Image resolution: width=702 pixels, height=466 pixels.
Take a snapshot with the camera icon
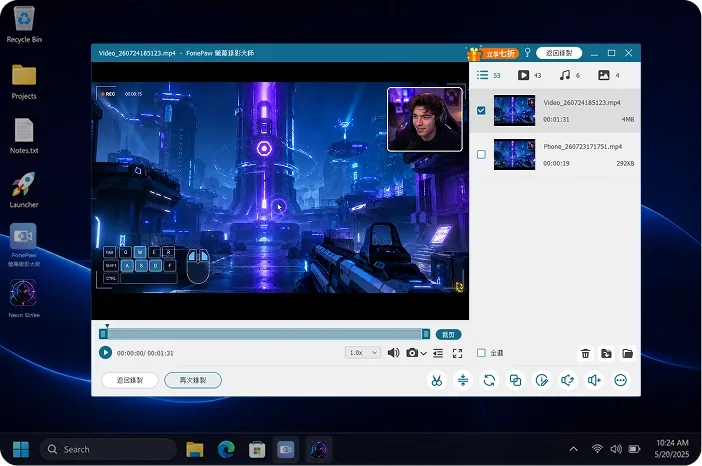click(x=412, y=353)
